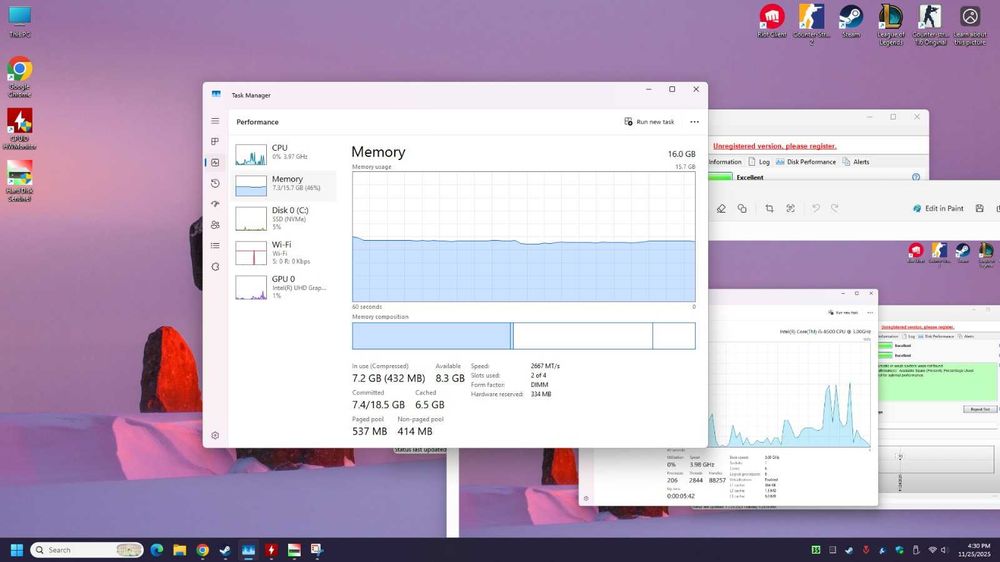
Task: Click Run new task button
Action: [649, 122]
